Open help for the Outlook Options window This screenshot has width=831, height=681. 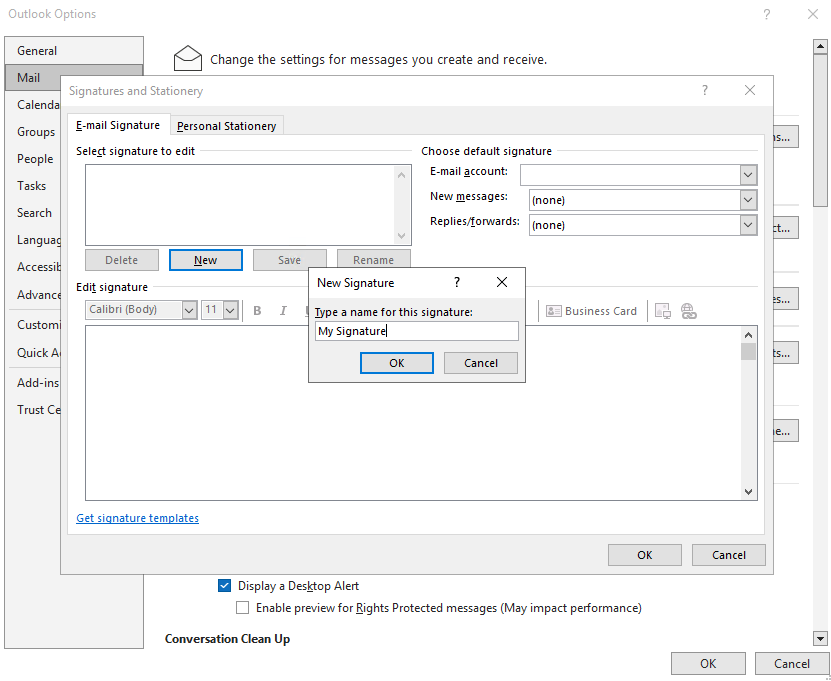tap(767, 14)
